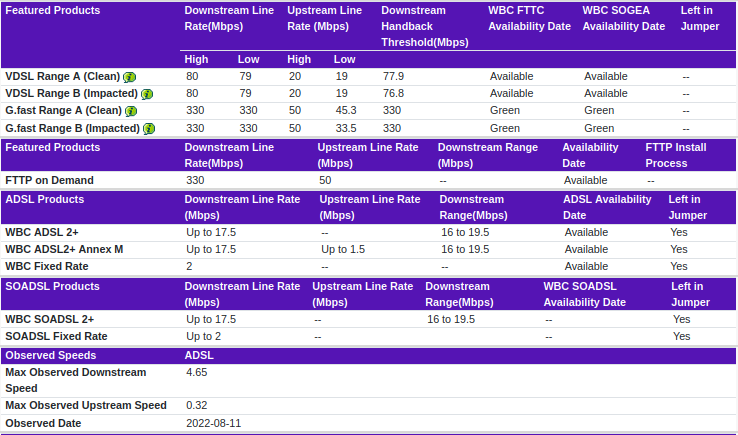Click the 77.9 handback threshold value
Image resolution: width=738 pixels, height=435 pixels.
click(x=393, y=76)
